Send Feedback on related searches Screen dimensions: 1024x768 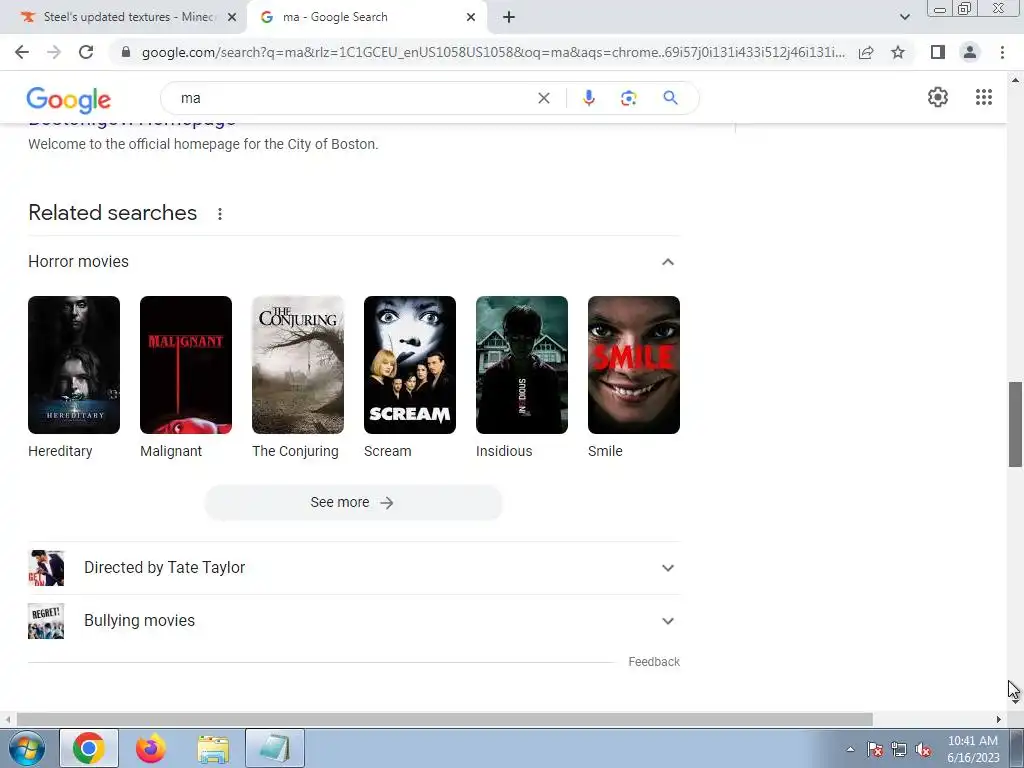(x=654, y=662)
